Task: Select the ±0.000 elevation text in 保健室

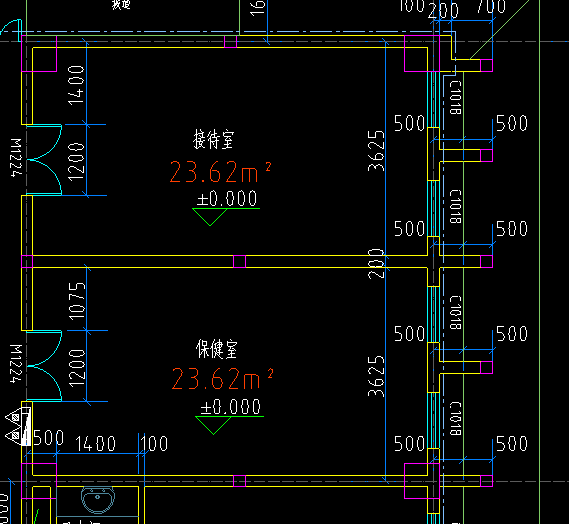Action: (x=231, y=406)
